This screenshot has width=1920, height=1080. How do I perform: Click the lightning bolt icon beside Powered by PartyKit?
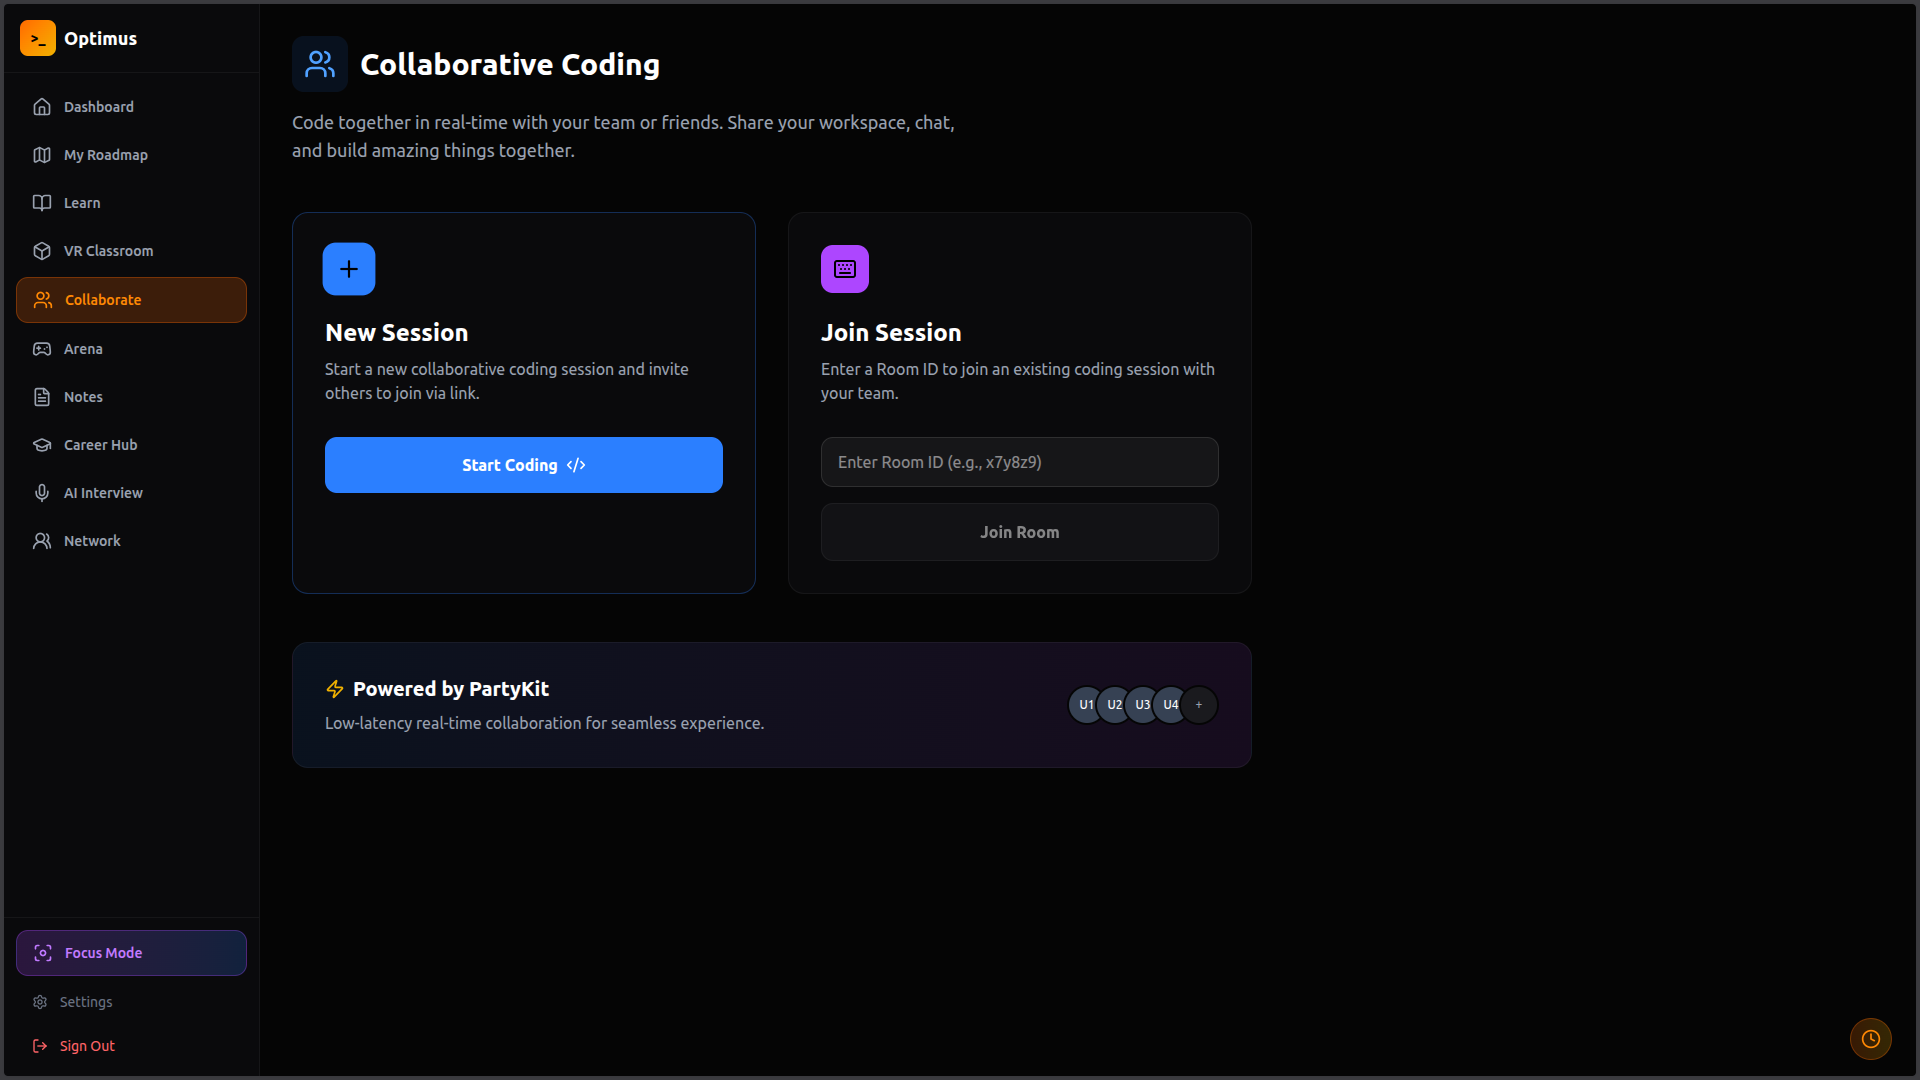335,689
